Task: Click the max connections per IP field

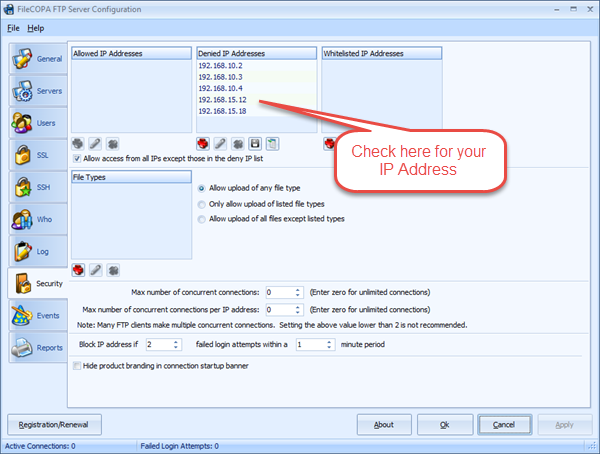Action: (284, 310)
